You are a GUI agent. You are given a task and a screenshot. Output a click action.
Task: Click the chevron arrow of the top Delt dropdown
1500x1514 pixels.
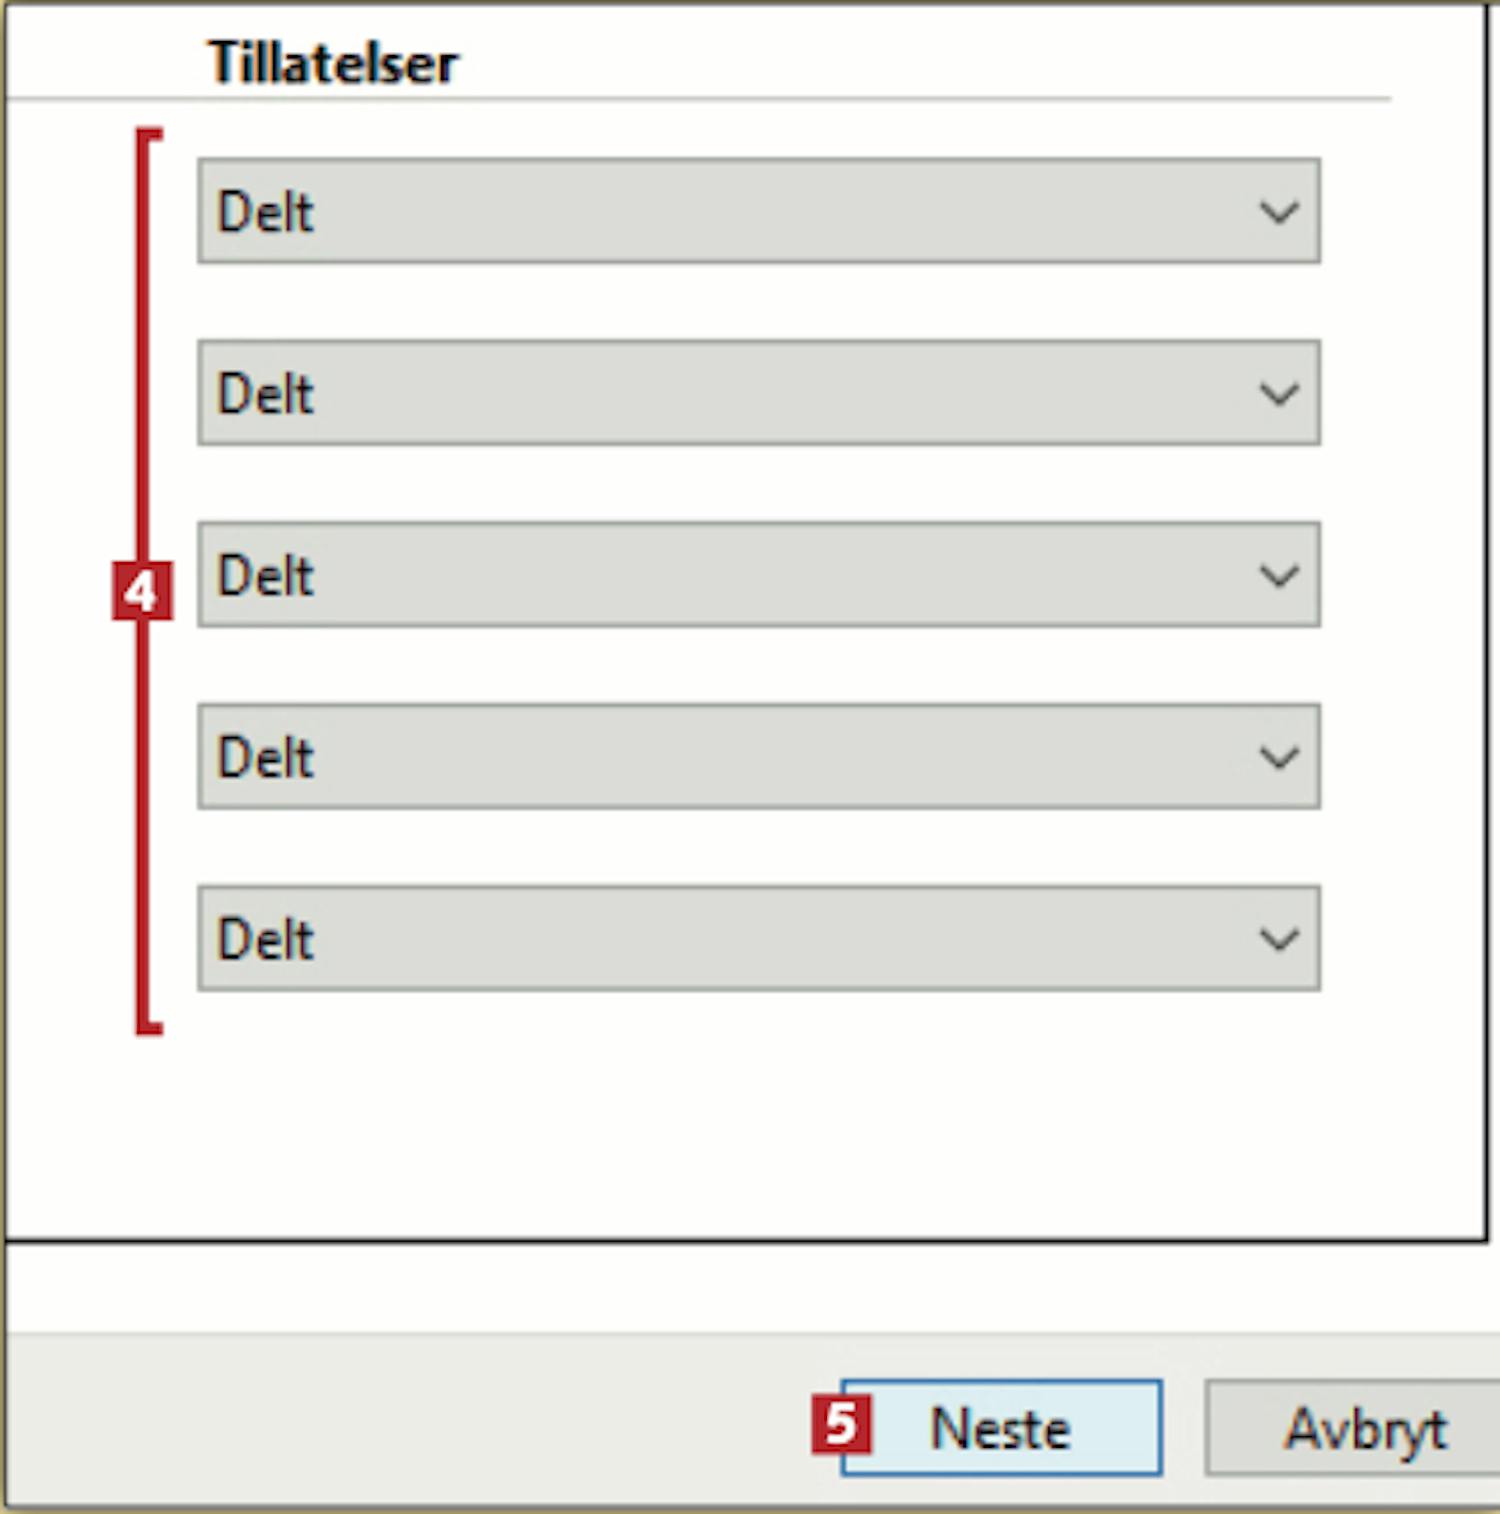[1278, 212]
